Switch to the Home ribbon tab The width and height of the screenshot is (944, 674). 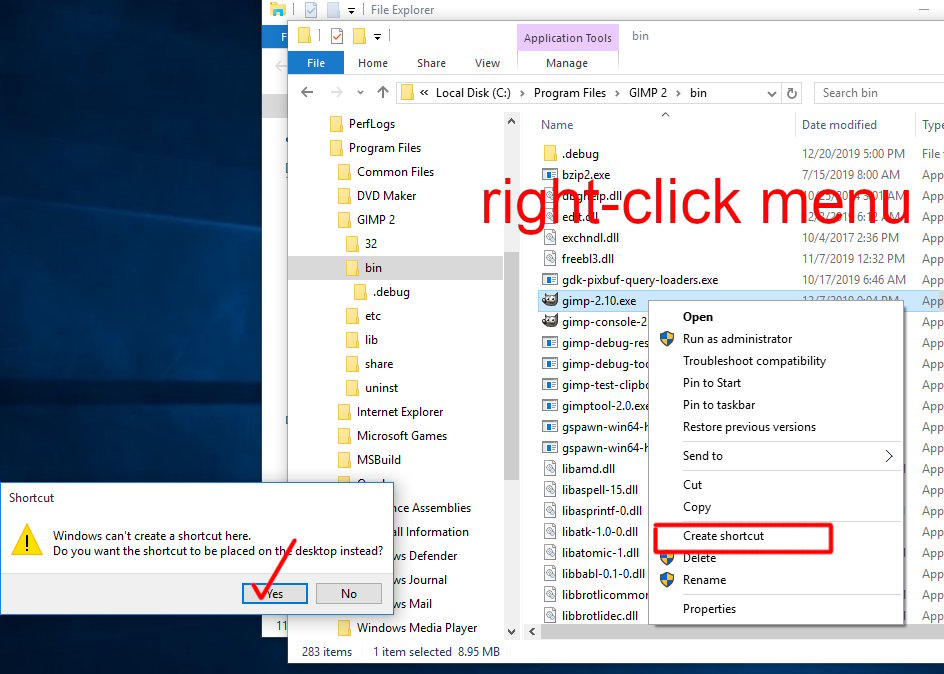[x=373, y=63]
